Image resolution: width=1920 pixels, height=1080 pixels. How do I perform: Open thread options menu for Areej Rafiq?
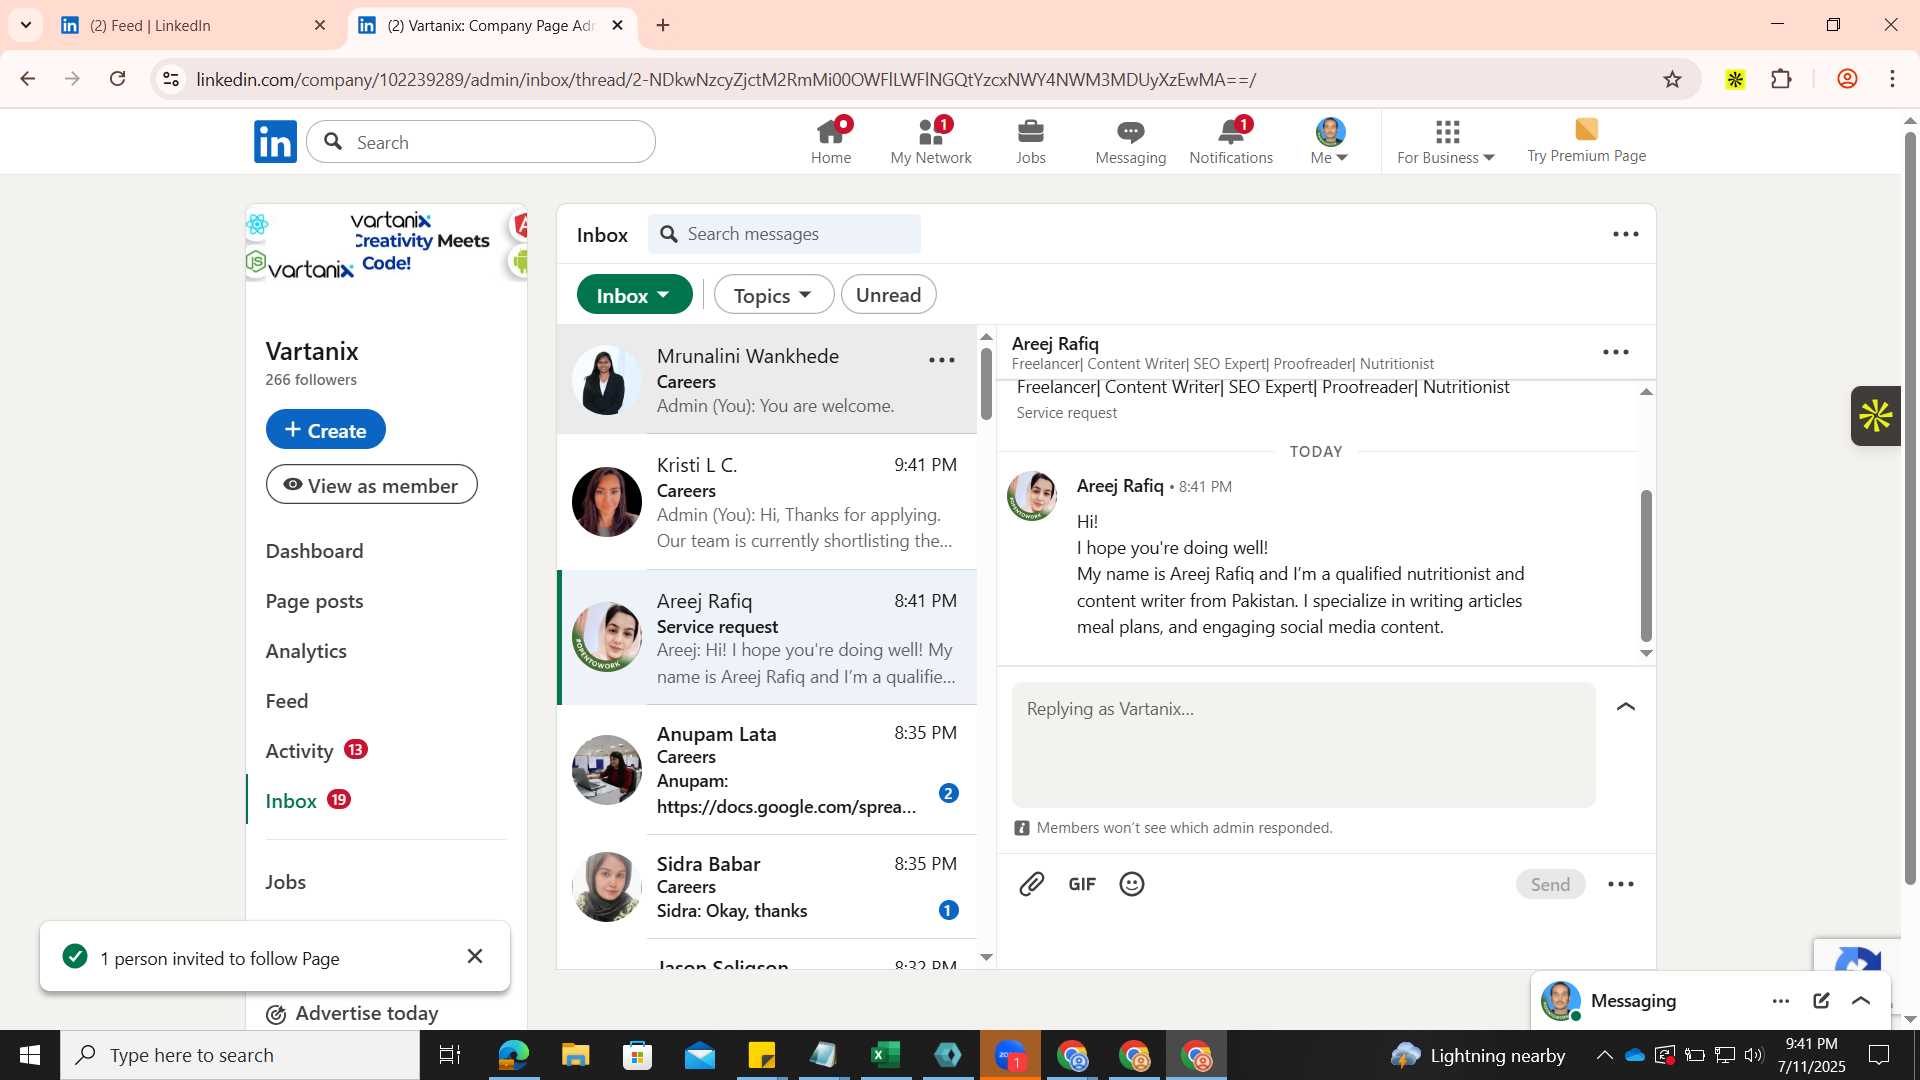[x=1616, y=352]
